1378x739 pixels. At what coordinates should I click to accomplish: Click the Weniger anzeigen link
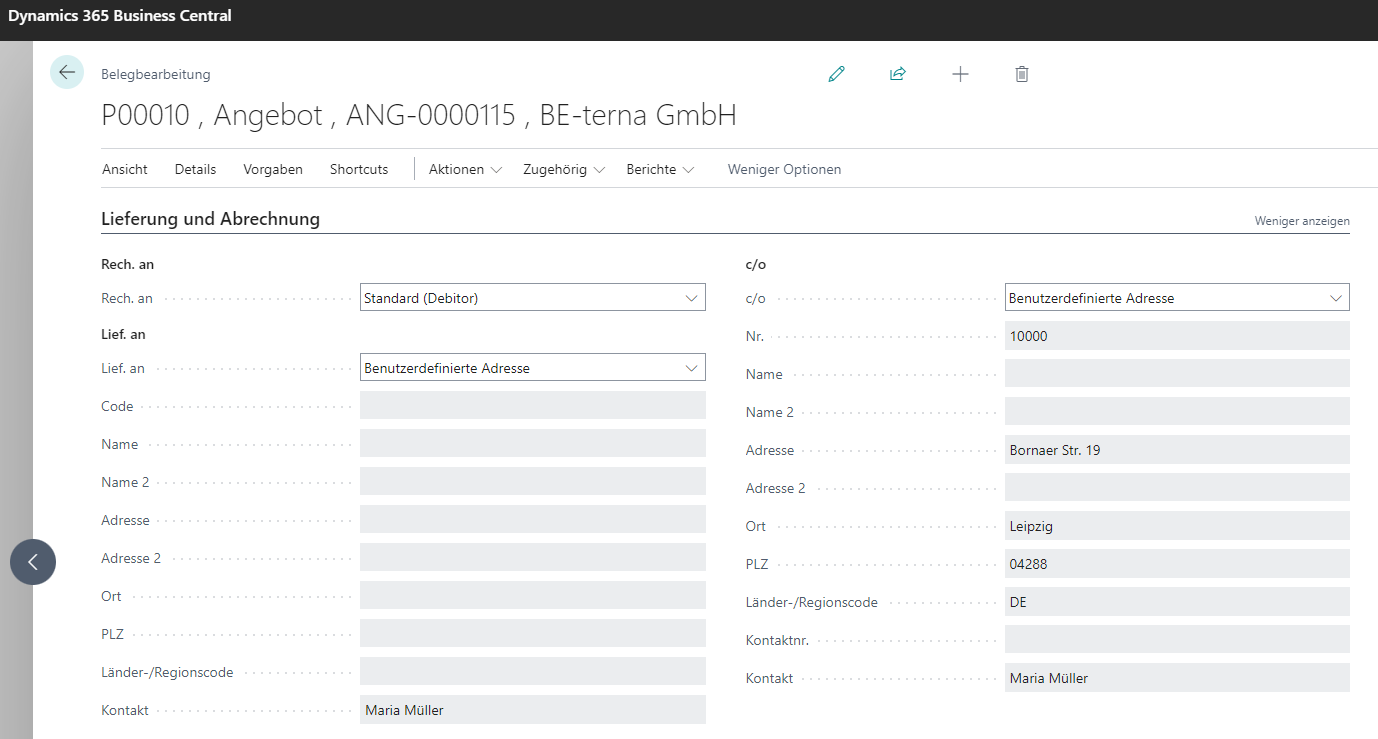[x=1301, y=221]
